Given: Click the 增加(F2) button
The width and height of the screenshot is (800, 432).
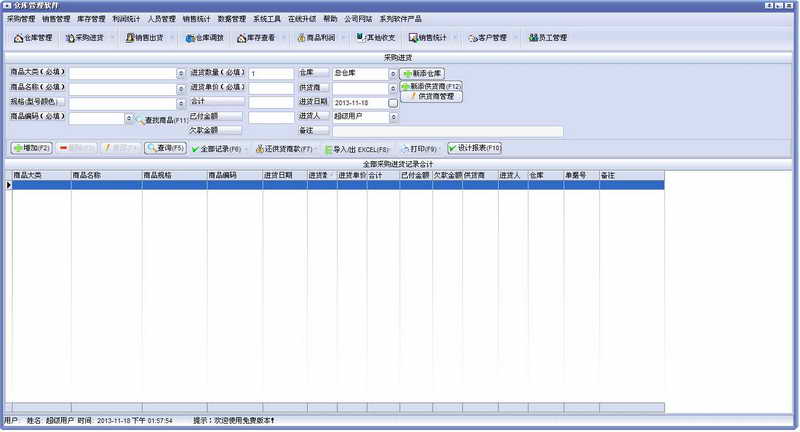Looking at the screenshot, I should pos(32,148).
